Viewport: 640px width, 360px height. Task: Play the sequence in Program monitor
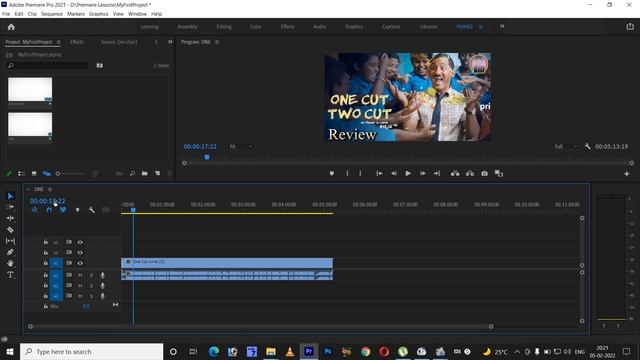coord(408,173)
